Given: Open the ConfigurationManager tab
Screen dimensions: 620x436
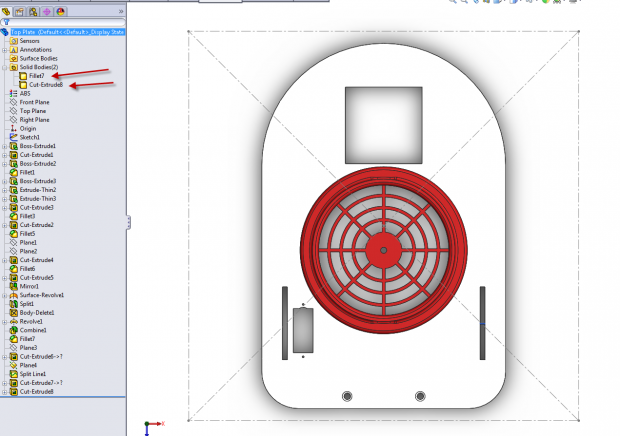Looking at the screenshot, I should [x=34, y=11].
